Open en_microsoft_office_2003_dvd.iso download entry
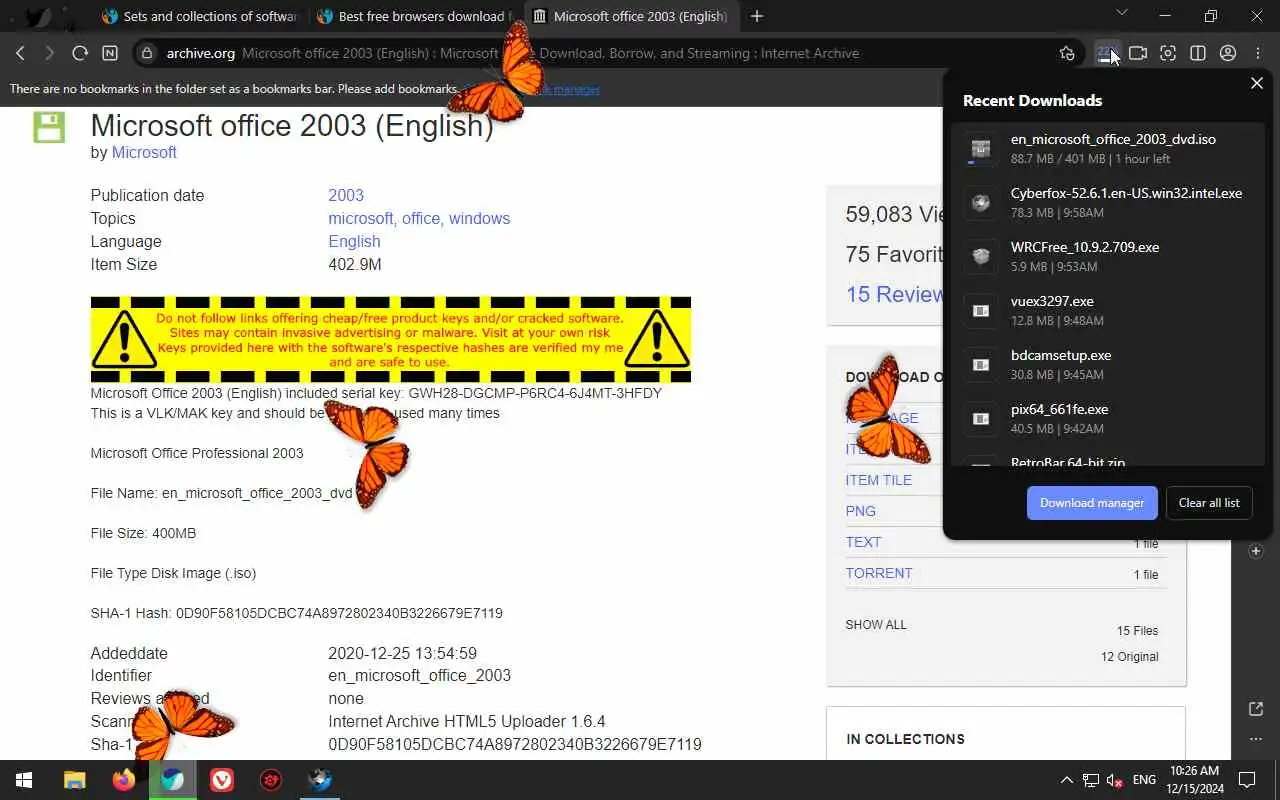1280x800 pixels. click(x=1108, y=149)
